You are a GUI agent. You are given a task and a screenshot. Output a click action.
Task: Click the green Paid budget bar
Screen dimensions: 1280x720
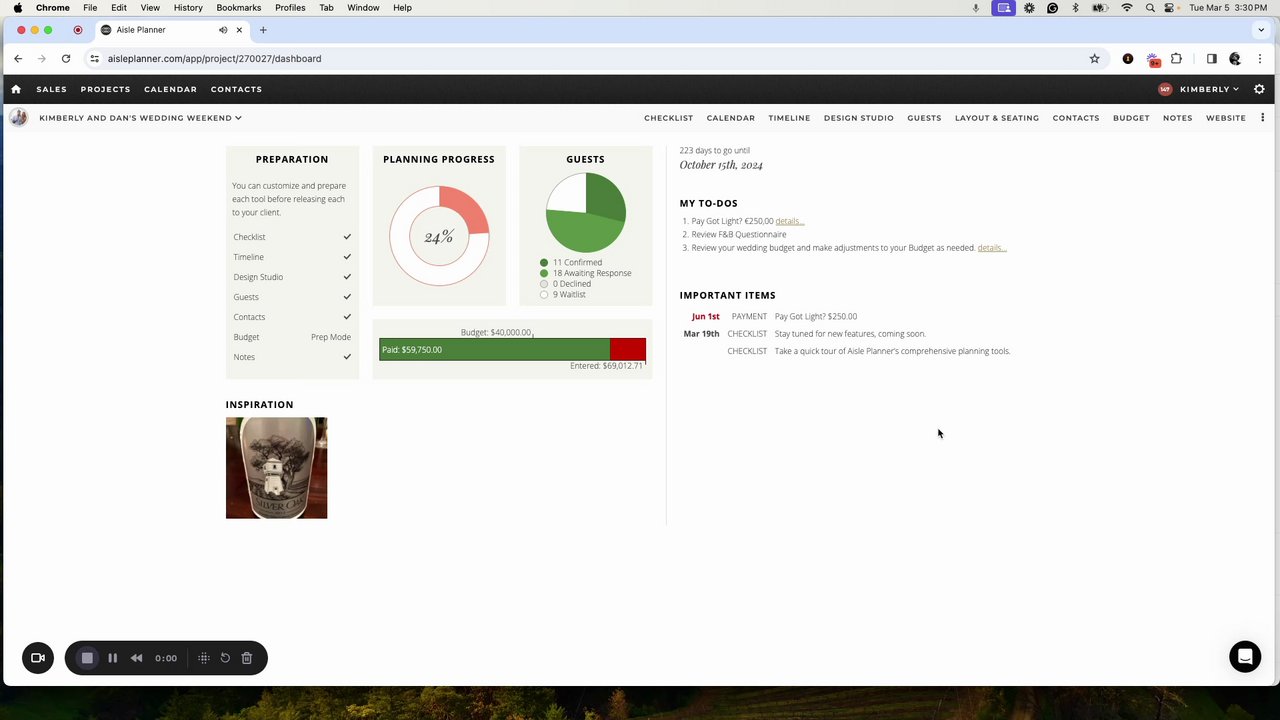pyautogui.click(x=495, y=349)
